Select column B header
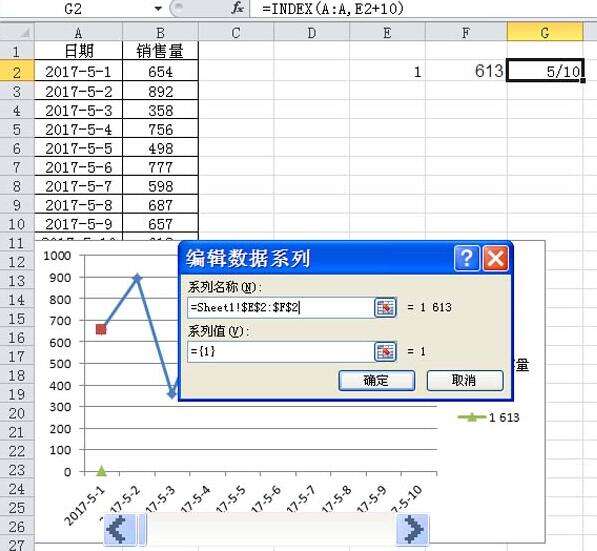This screenshot has height=551, width=597. (160, 33)
